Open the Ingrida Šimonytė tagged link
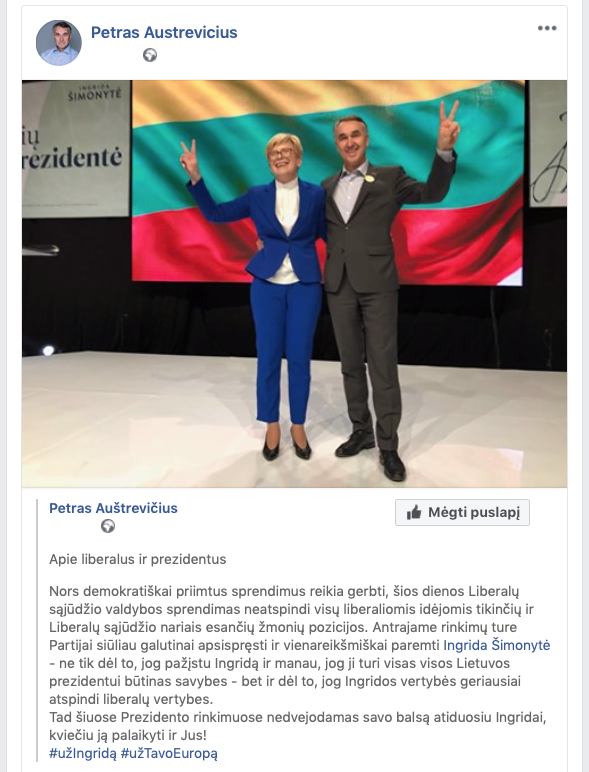The height and width of the screenshot is (772, 589). (496, 645)
